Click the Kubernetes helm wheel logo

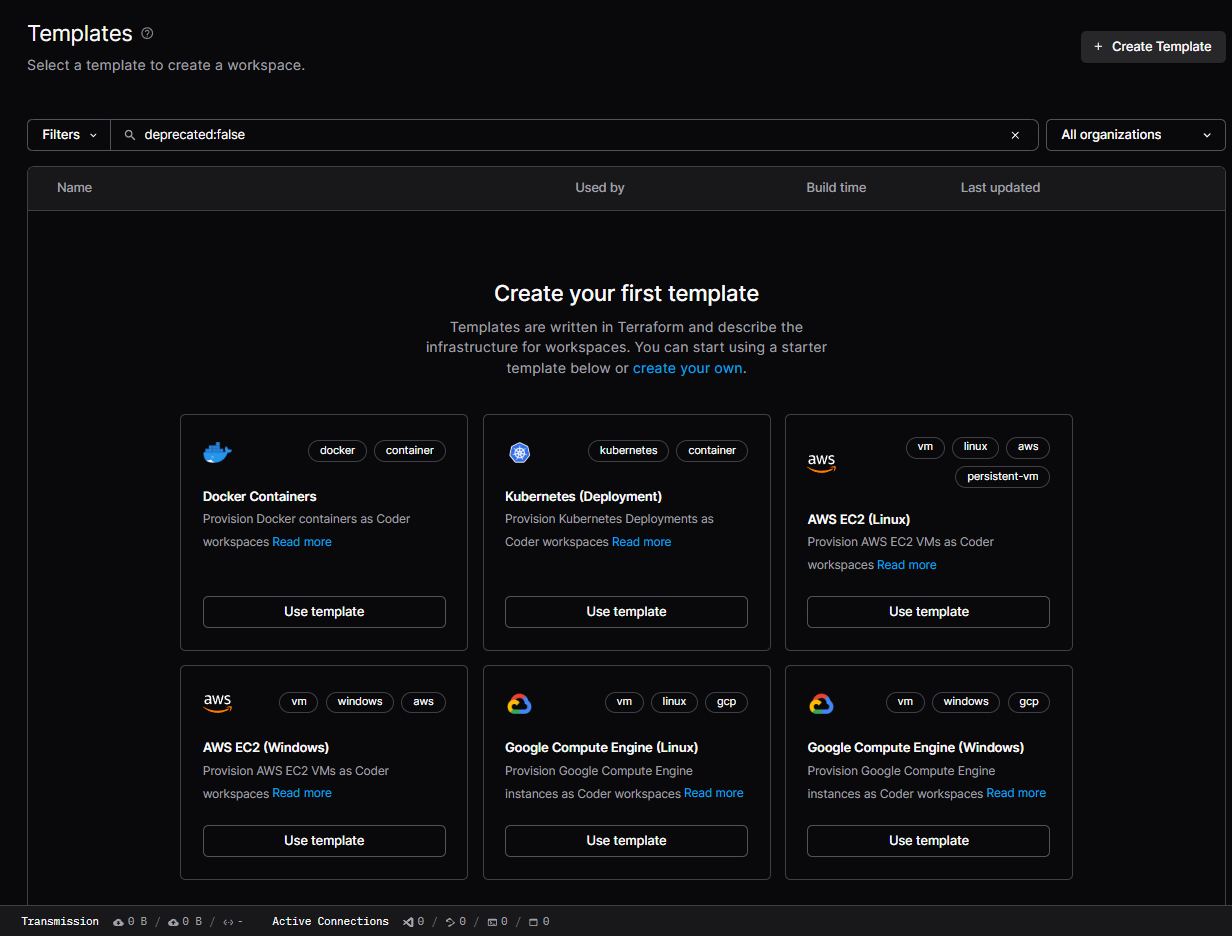(519, 453)
